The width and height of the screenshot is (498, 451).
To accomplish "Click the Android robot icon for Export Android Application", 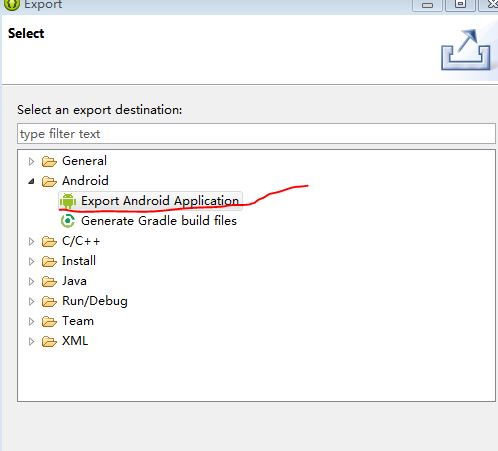I will [68, 201].
